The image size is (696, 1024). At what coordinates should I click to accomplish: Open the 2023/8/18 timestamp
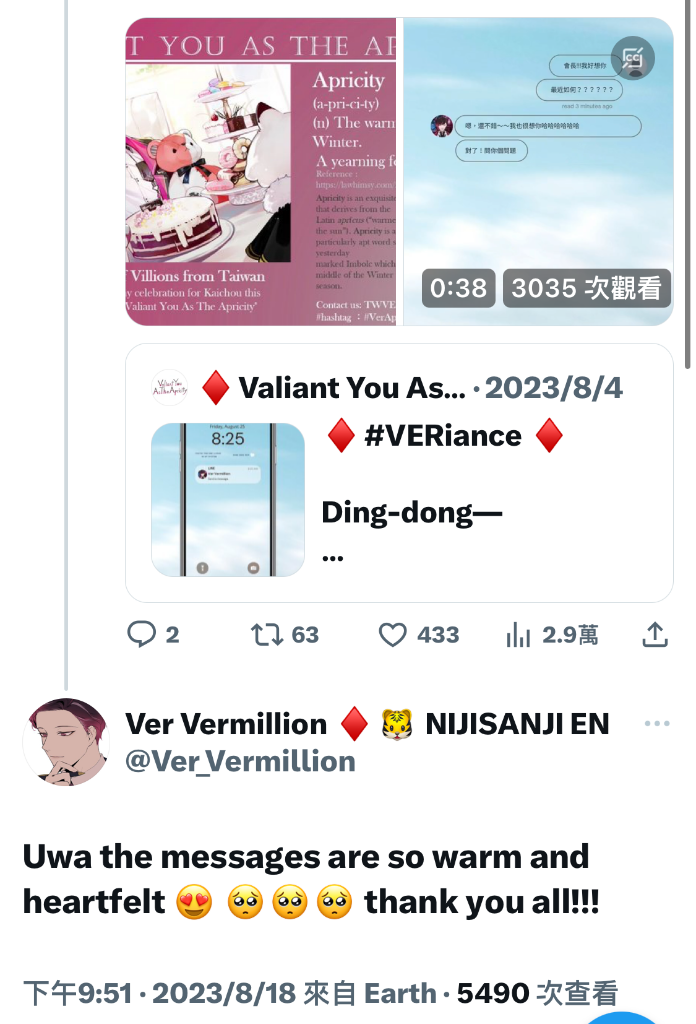pyautogui.click(x=224, y=993)
